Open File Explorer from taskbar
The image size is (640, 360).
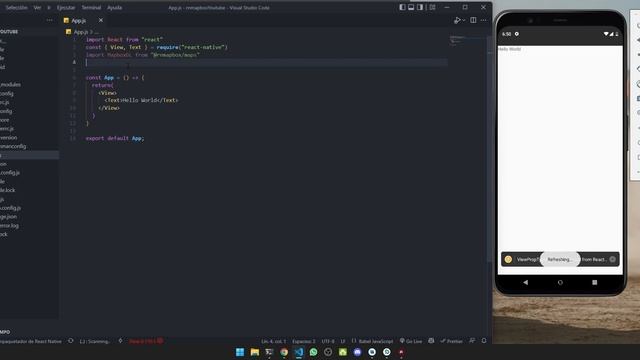(255, 352)
